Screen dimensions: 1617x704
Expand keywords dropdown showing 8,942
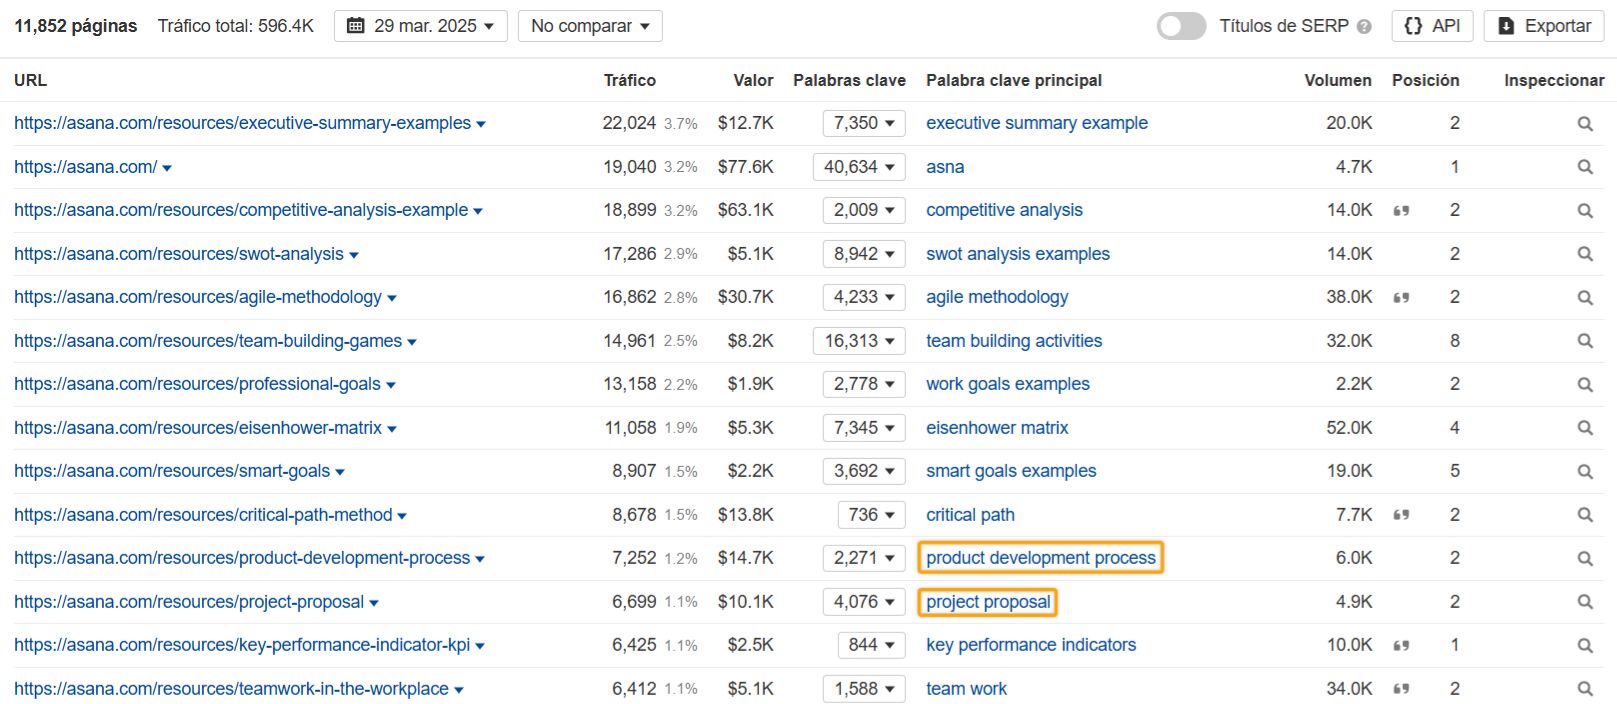click(x=864, y=254)
